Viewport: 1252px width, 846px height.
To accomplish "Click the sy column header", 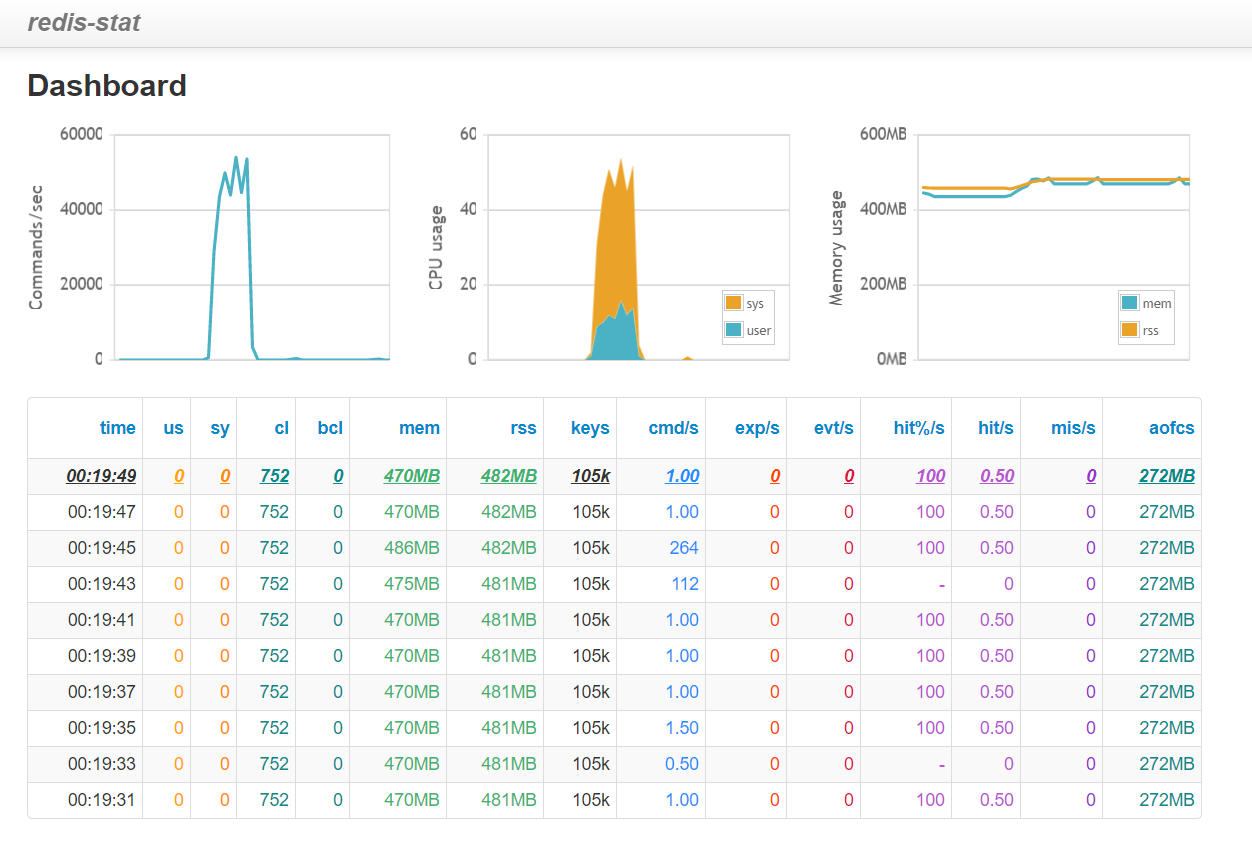I will [220, 428].
